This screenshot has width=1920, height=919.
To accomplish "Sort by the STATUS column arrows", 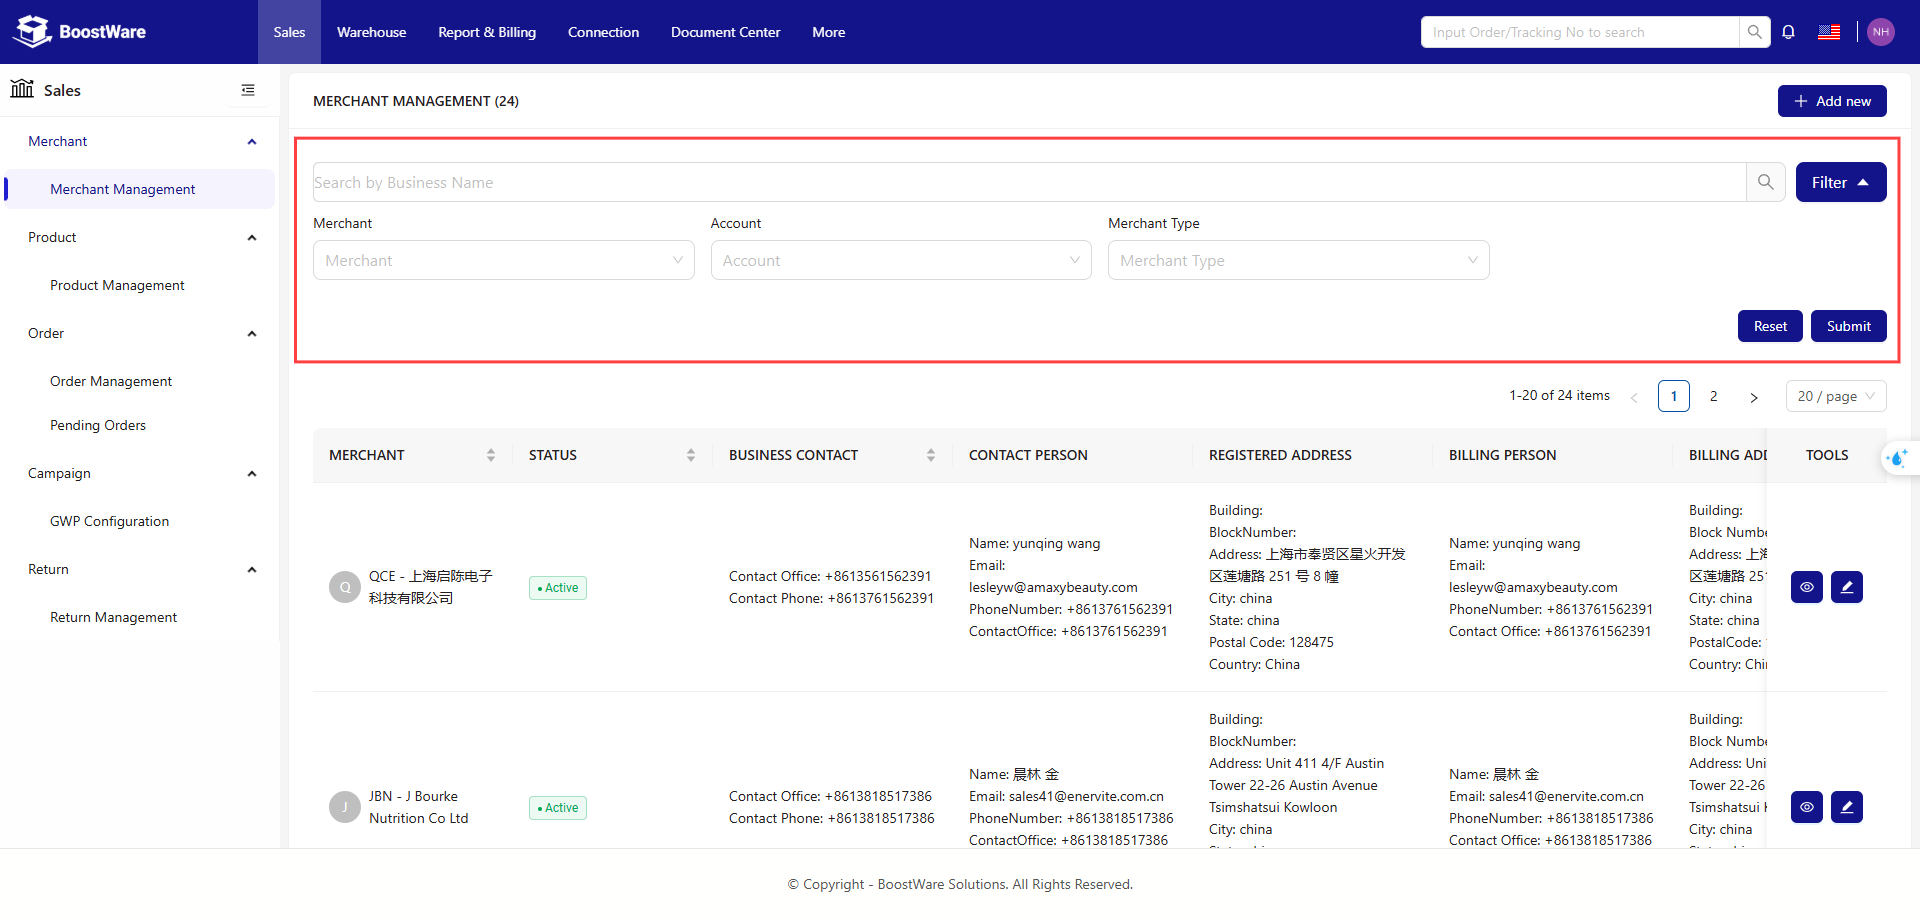I will pos(691,455).
